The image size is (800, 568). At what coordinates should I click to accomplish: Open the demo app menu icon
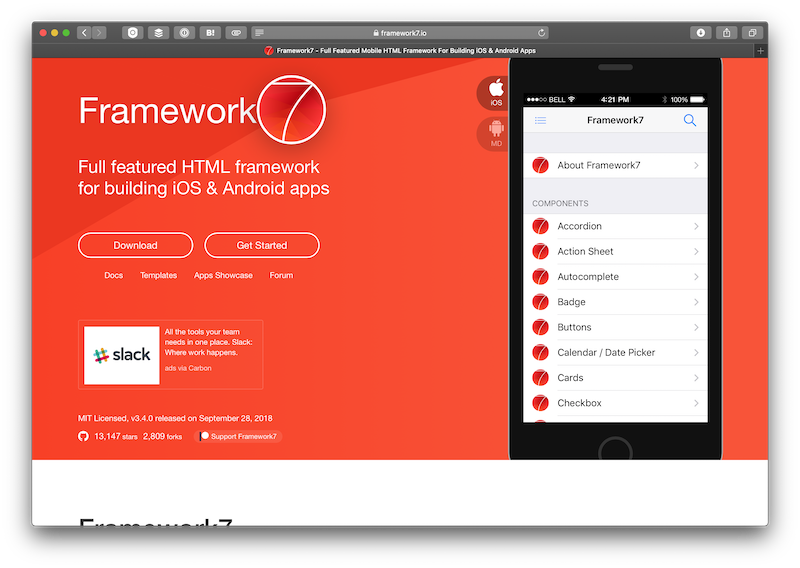click(540, 120)
